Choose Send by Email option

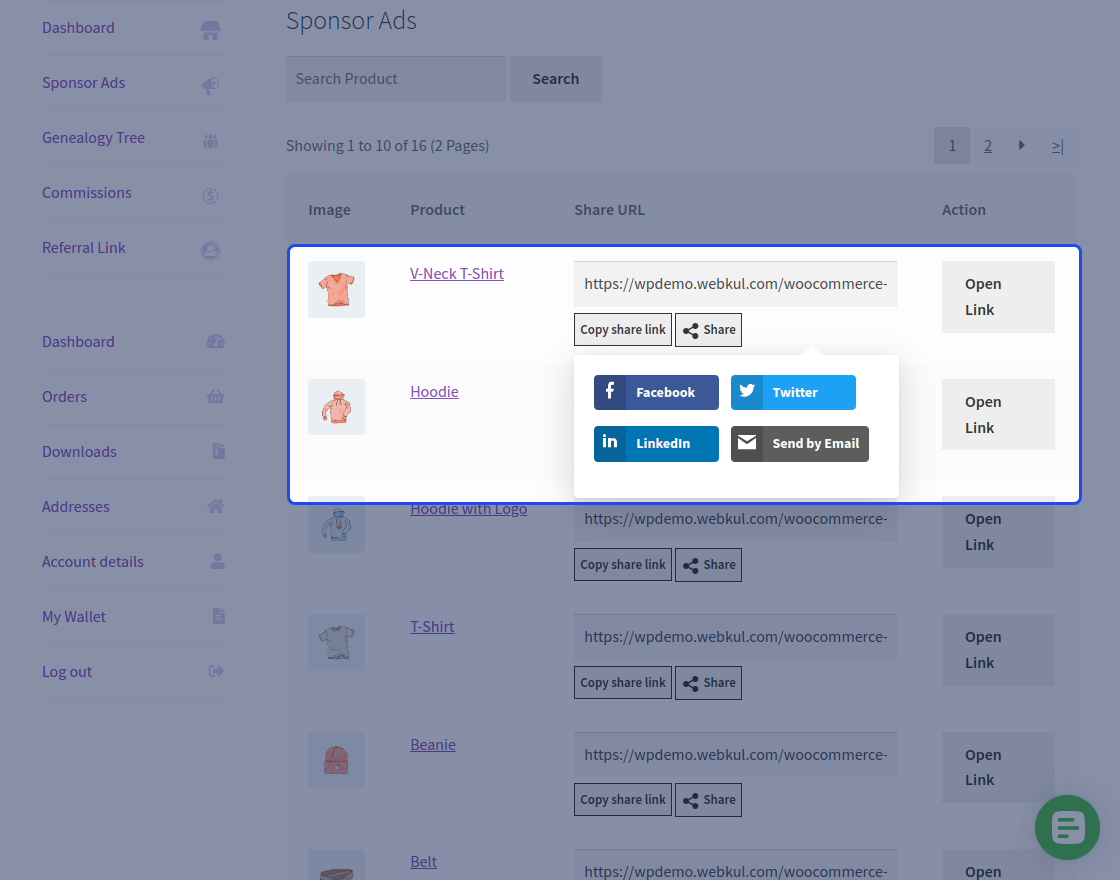(800, 444)
